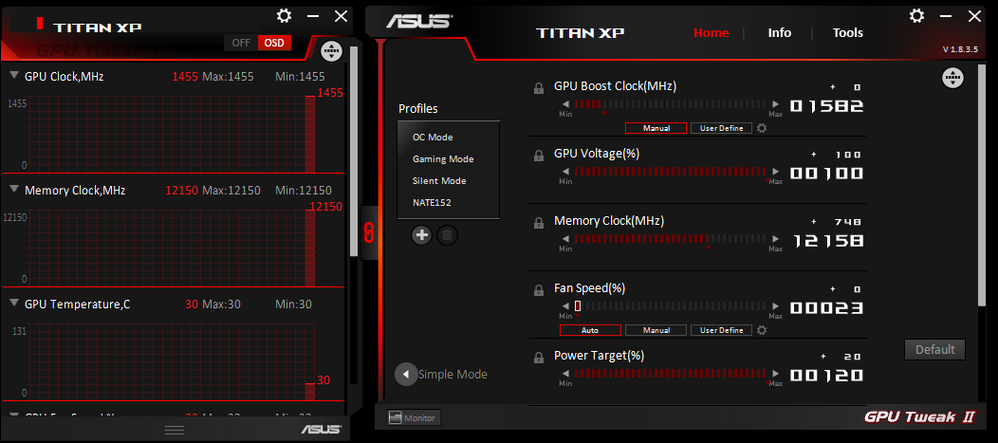
Task: Decrease Fan Speed with left arrow
Action: [x=565, y=306]
